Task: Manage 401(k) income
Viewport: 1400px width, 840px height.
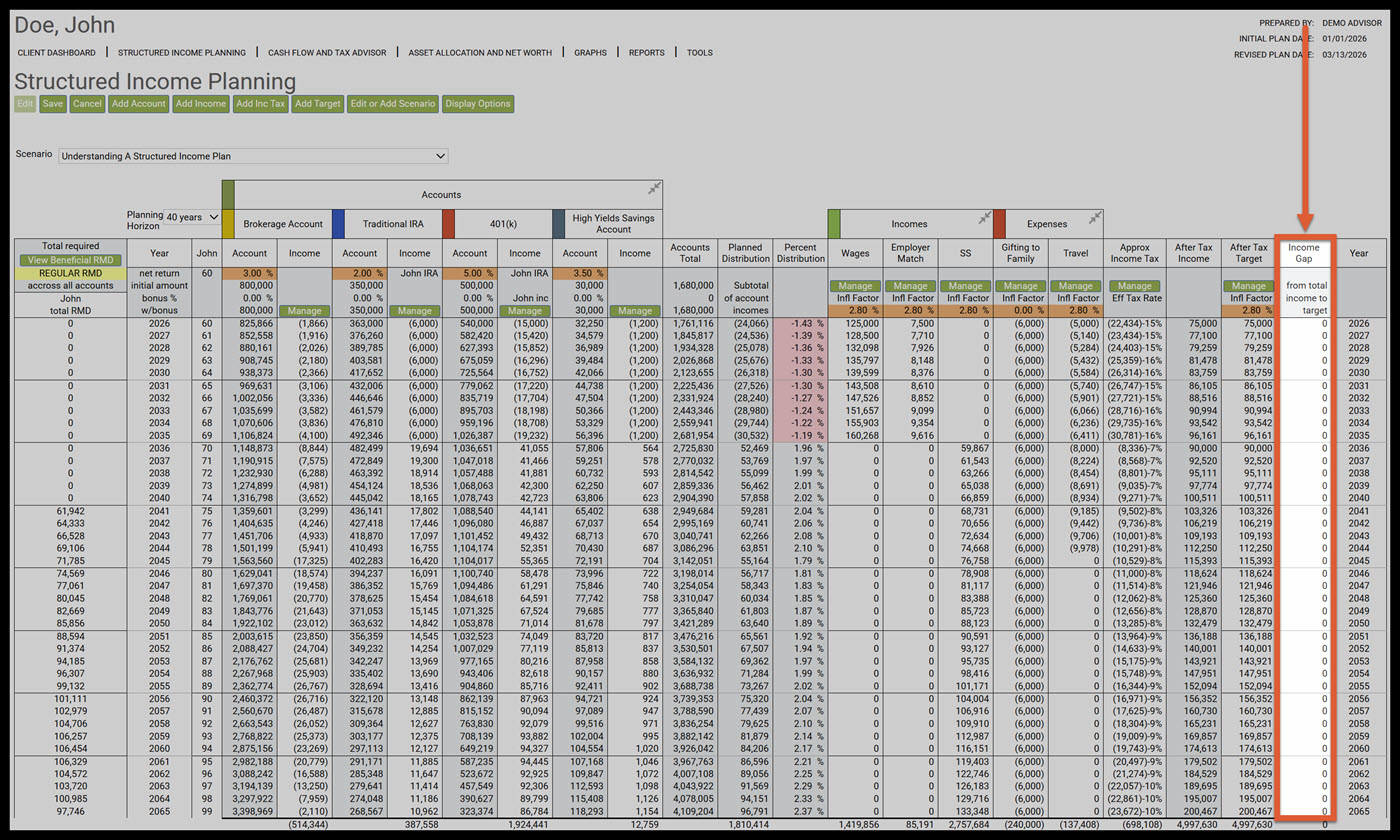Action: tap(524, 311)
